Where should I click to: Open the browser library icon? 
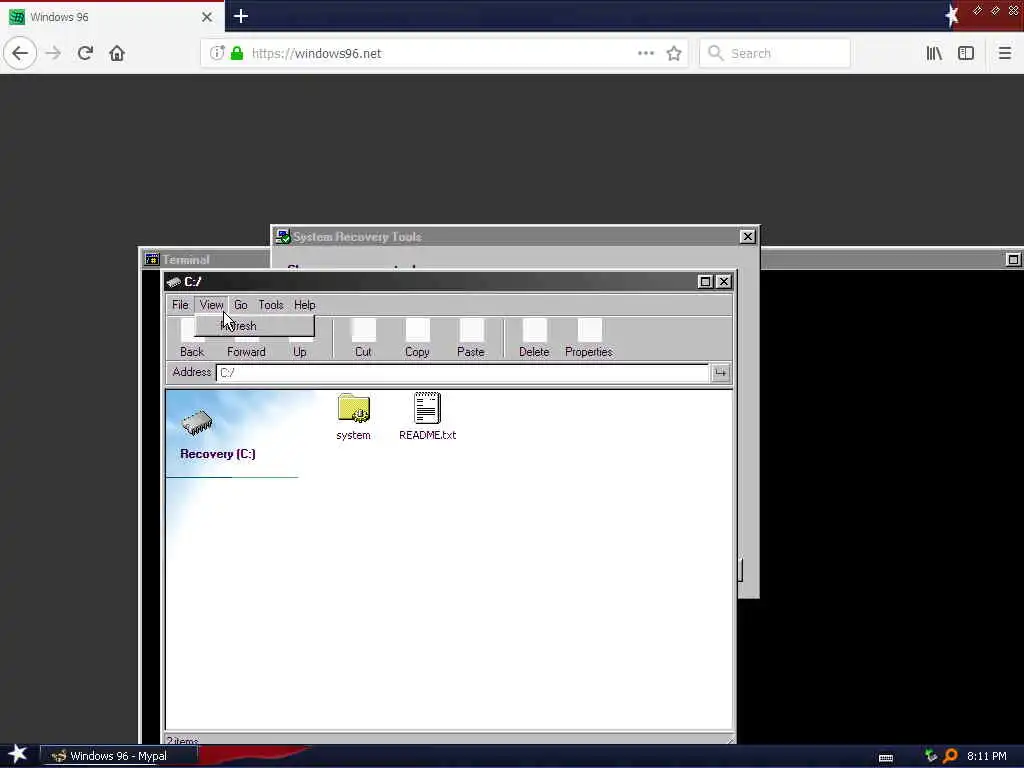[x=935, y=53]
